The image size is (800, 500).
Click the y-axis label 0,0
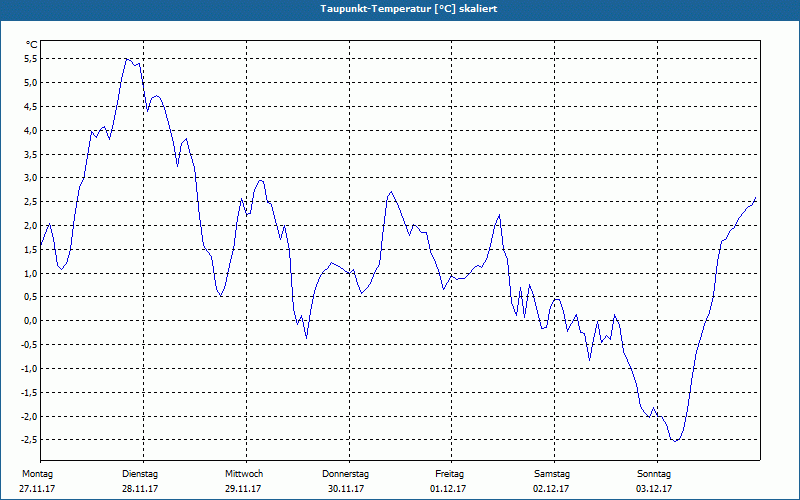[31, 321]
